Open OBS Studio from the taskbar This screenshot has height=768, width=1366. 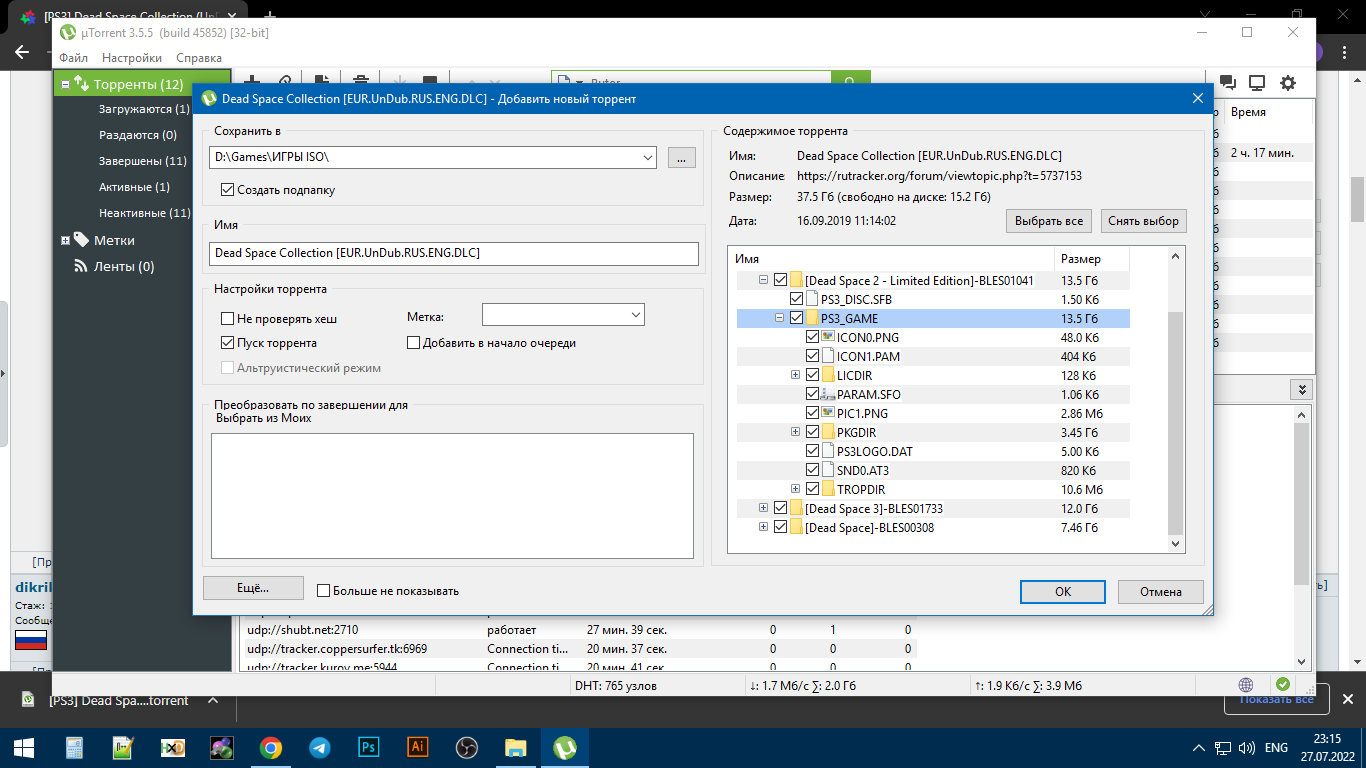point(466,747)
